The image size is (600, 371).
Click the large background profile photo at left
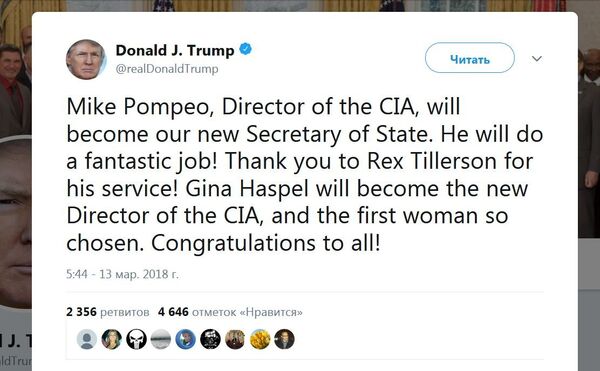[x=15, y=222]
